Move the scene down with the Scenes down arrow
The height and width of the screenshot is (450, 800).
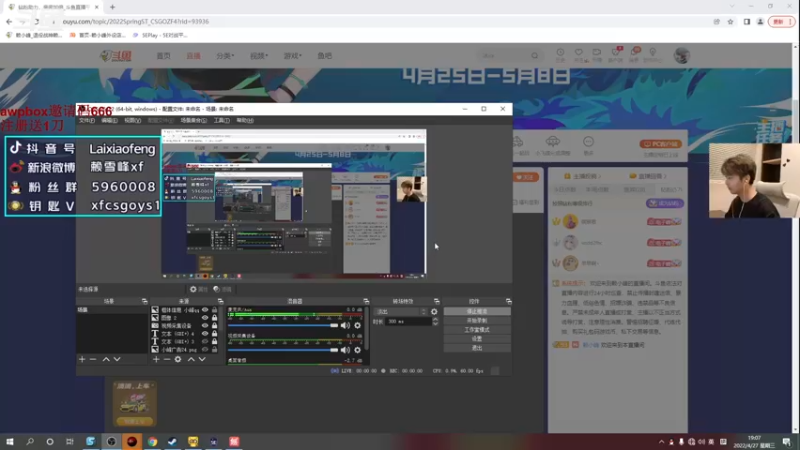[117, 359]
